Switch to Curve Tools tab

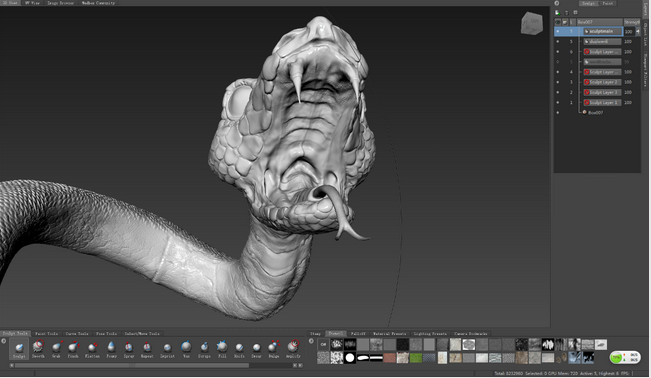tap(77, 334)
